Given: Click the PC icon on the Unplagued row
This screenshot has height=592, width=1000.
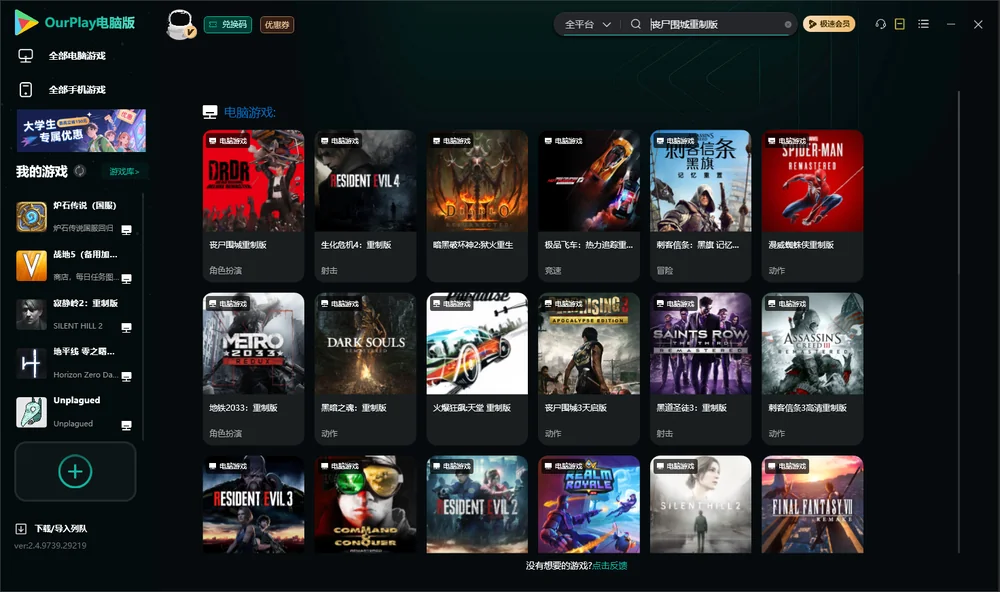Looking at the screenshot, I should 126,426.
